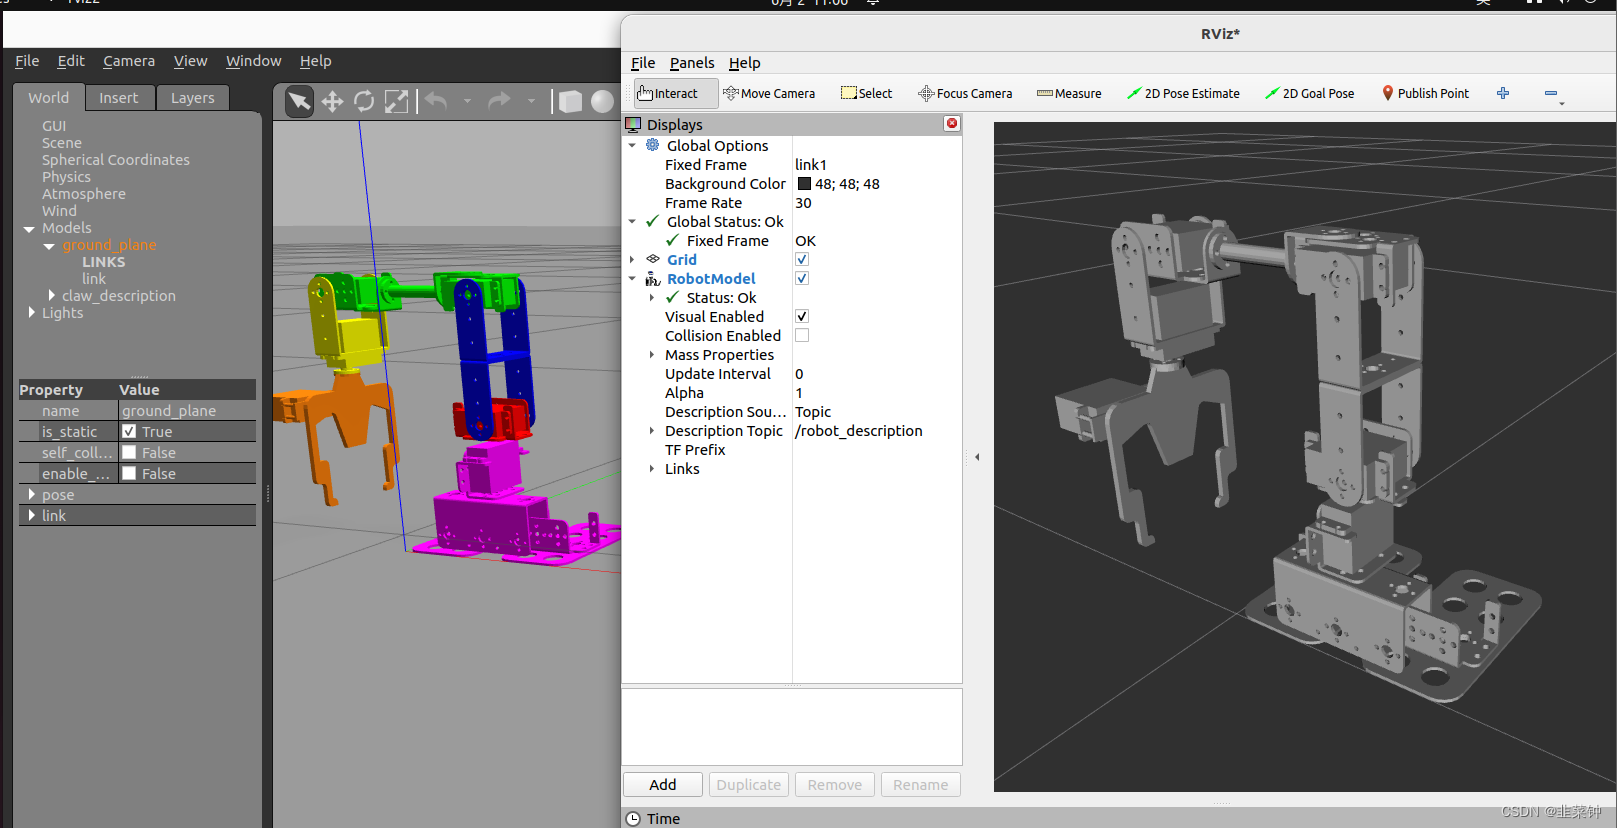1617x828 pixels.
Task: Uncheck the Visual Enabled checkbox
Action: 802,316
